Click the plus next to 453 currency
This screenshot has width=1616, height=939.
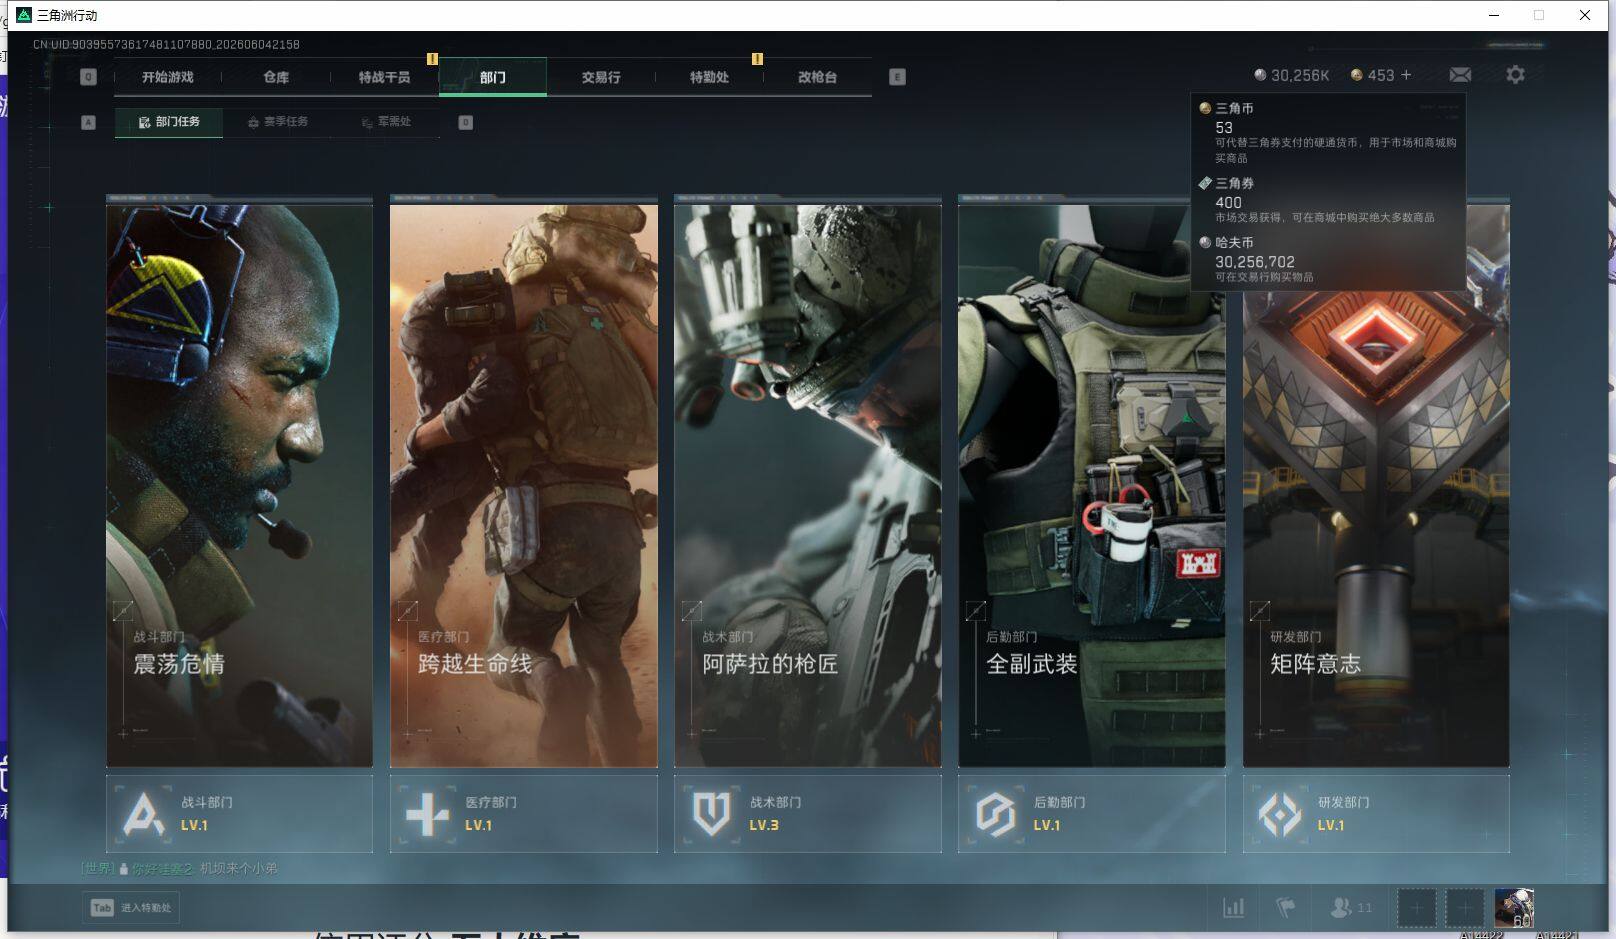pos(1406,75)
